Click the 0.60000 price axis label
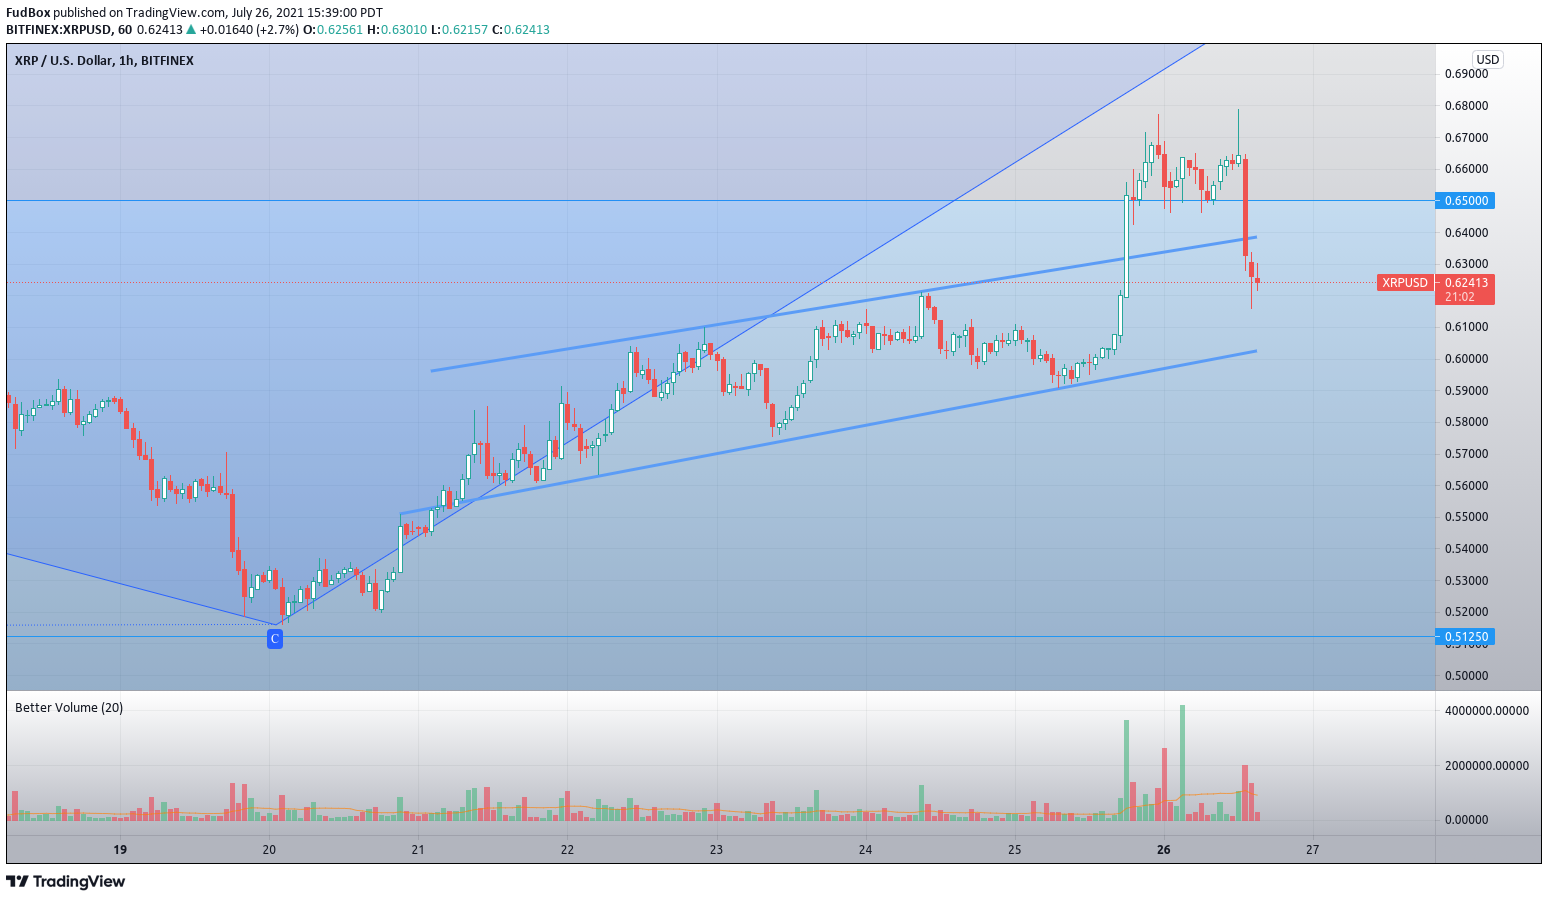 (1466, 359)
